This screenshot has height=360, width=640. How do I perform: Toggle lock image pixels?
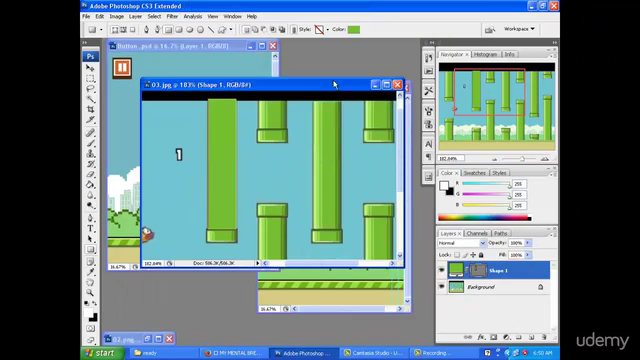465,255
